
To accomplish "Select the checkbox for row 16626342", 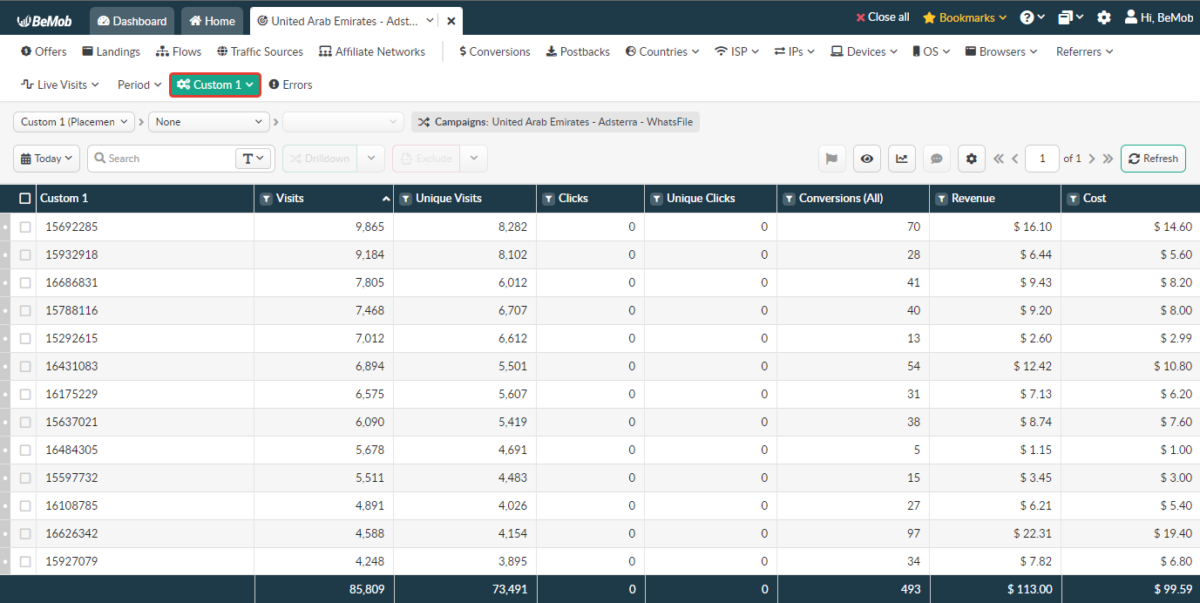I will coord(26,534).
